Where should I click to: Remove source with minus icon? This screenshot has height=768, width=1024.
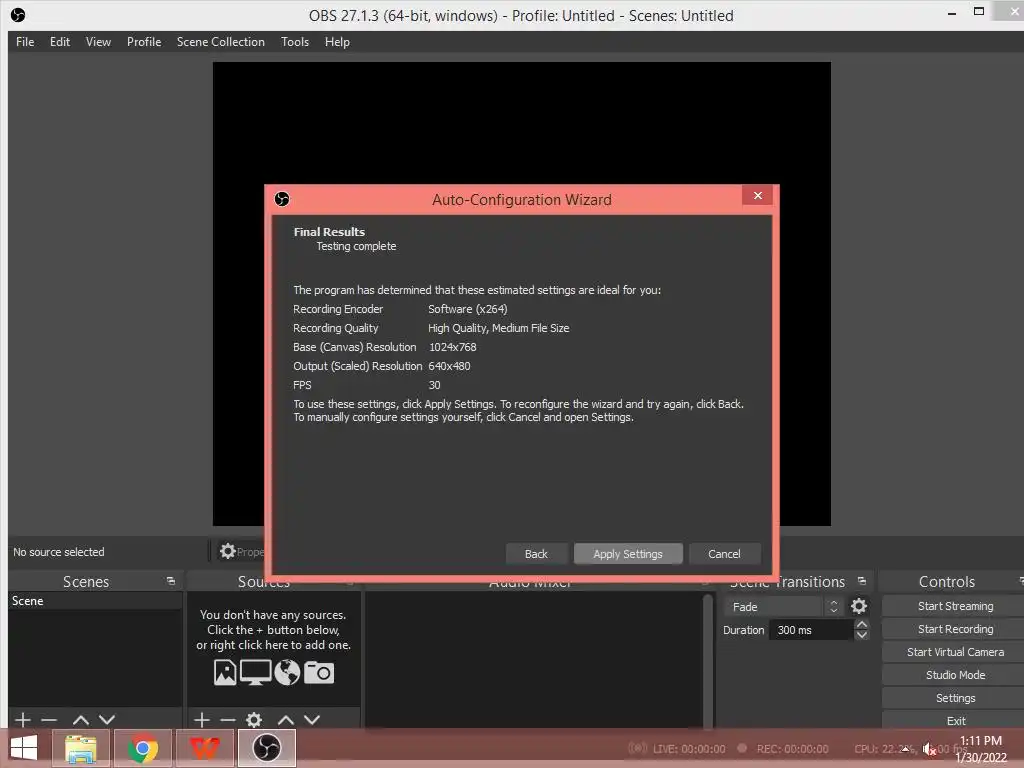coord(227,720)
